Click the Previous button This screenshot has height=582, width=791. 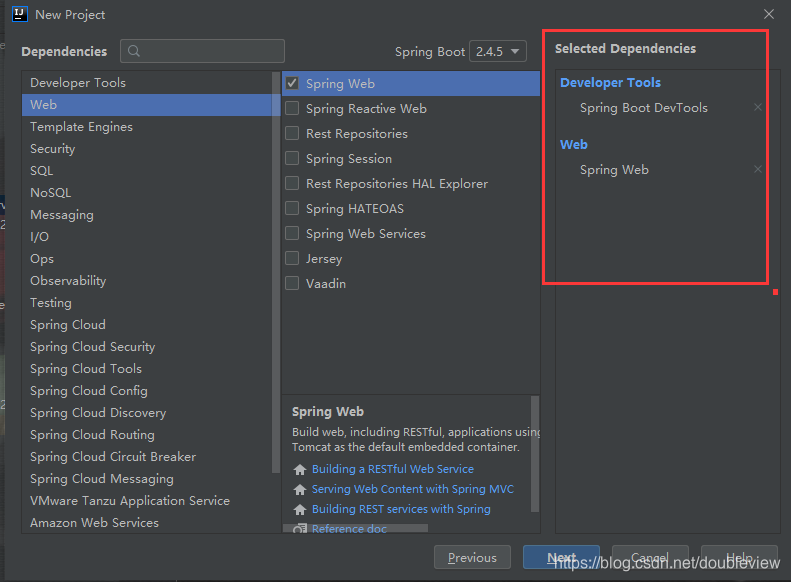click(472, 557)
